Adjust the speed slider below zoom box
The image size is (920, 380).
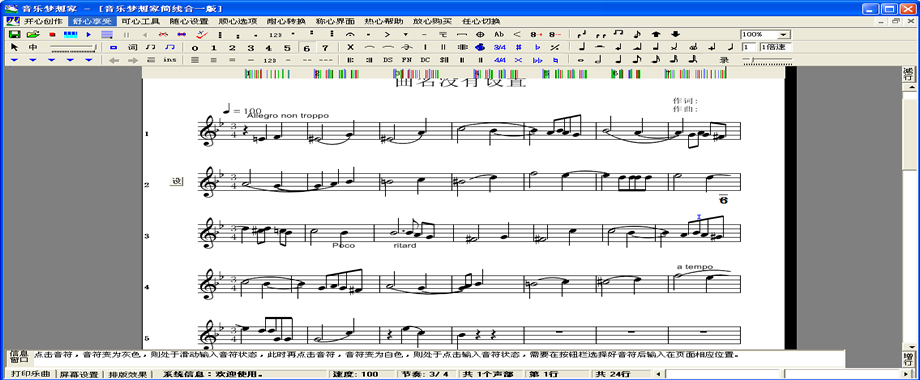coord(767,60)
